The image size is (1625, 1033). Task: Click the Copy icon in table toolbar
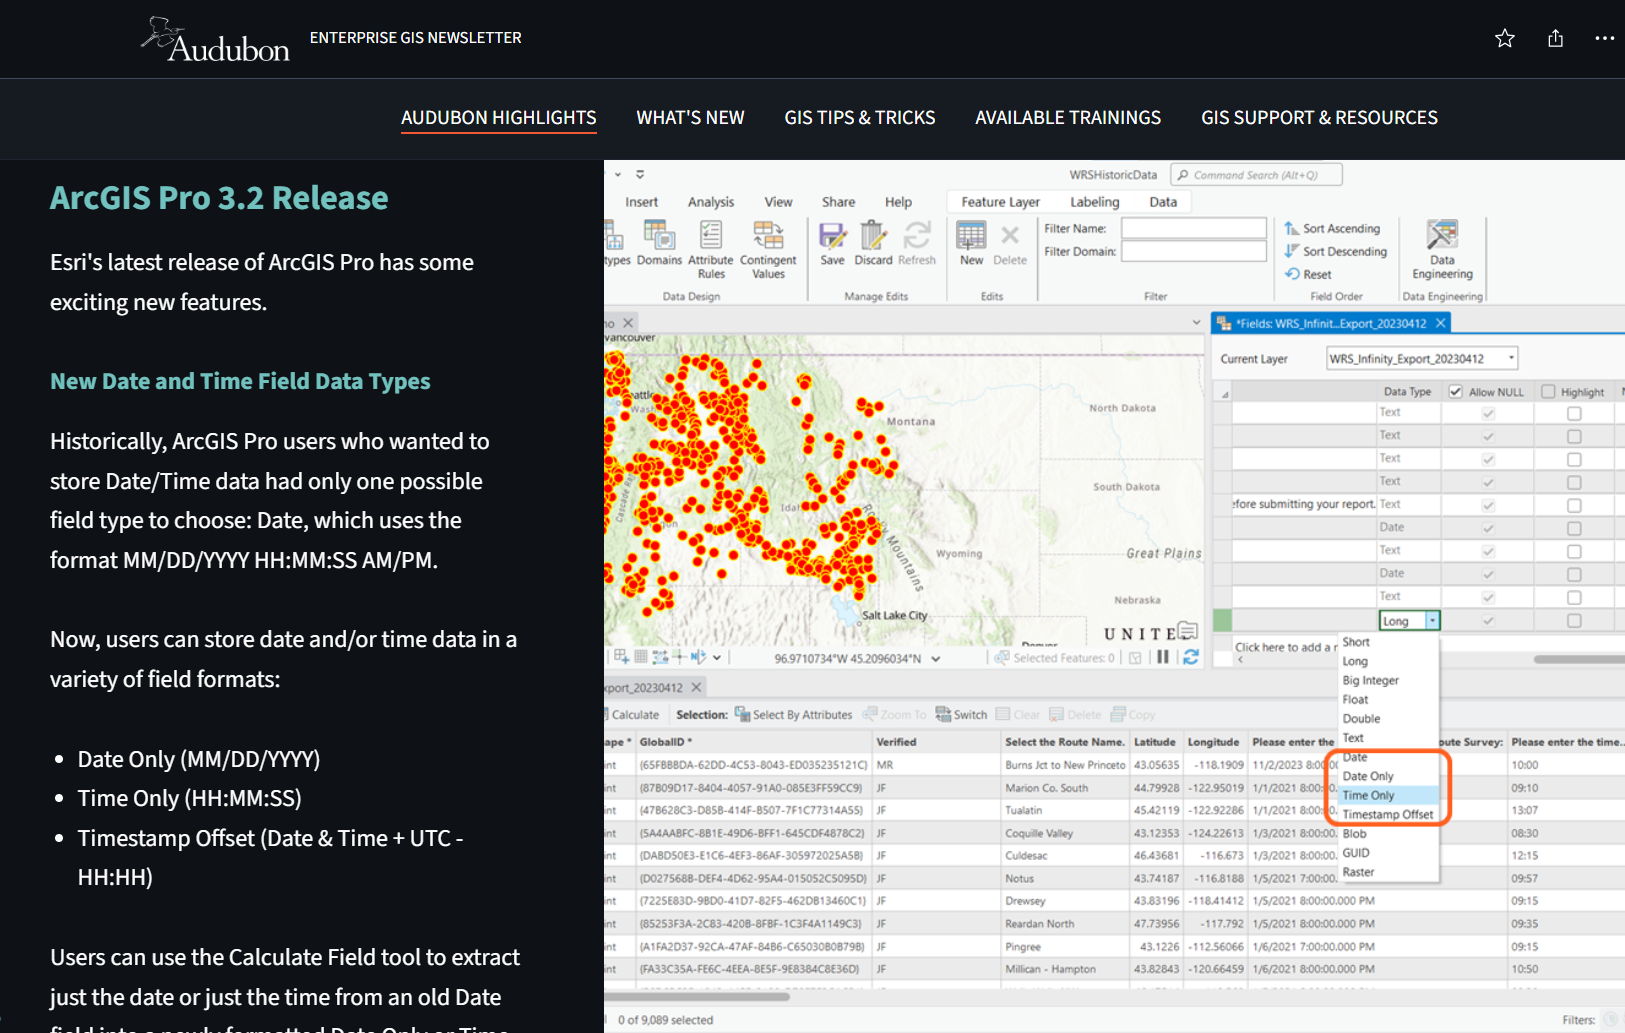(x=1116, y=714)
